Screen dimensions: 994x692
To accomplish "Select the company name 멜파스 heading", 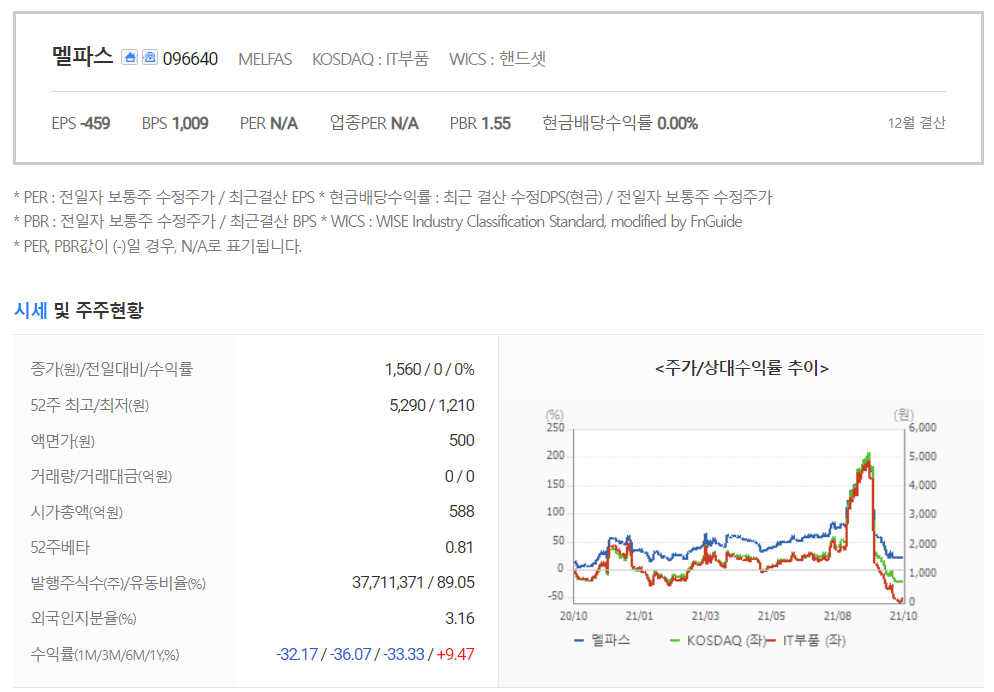I will (x=82, y=57).
